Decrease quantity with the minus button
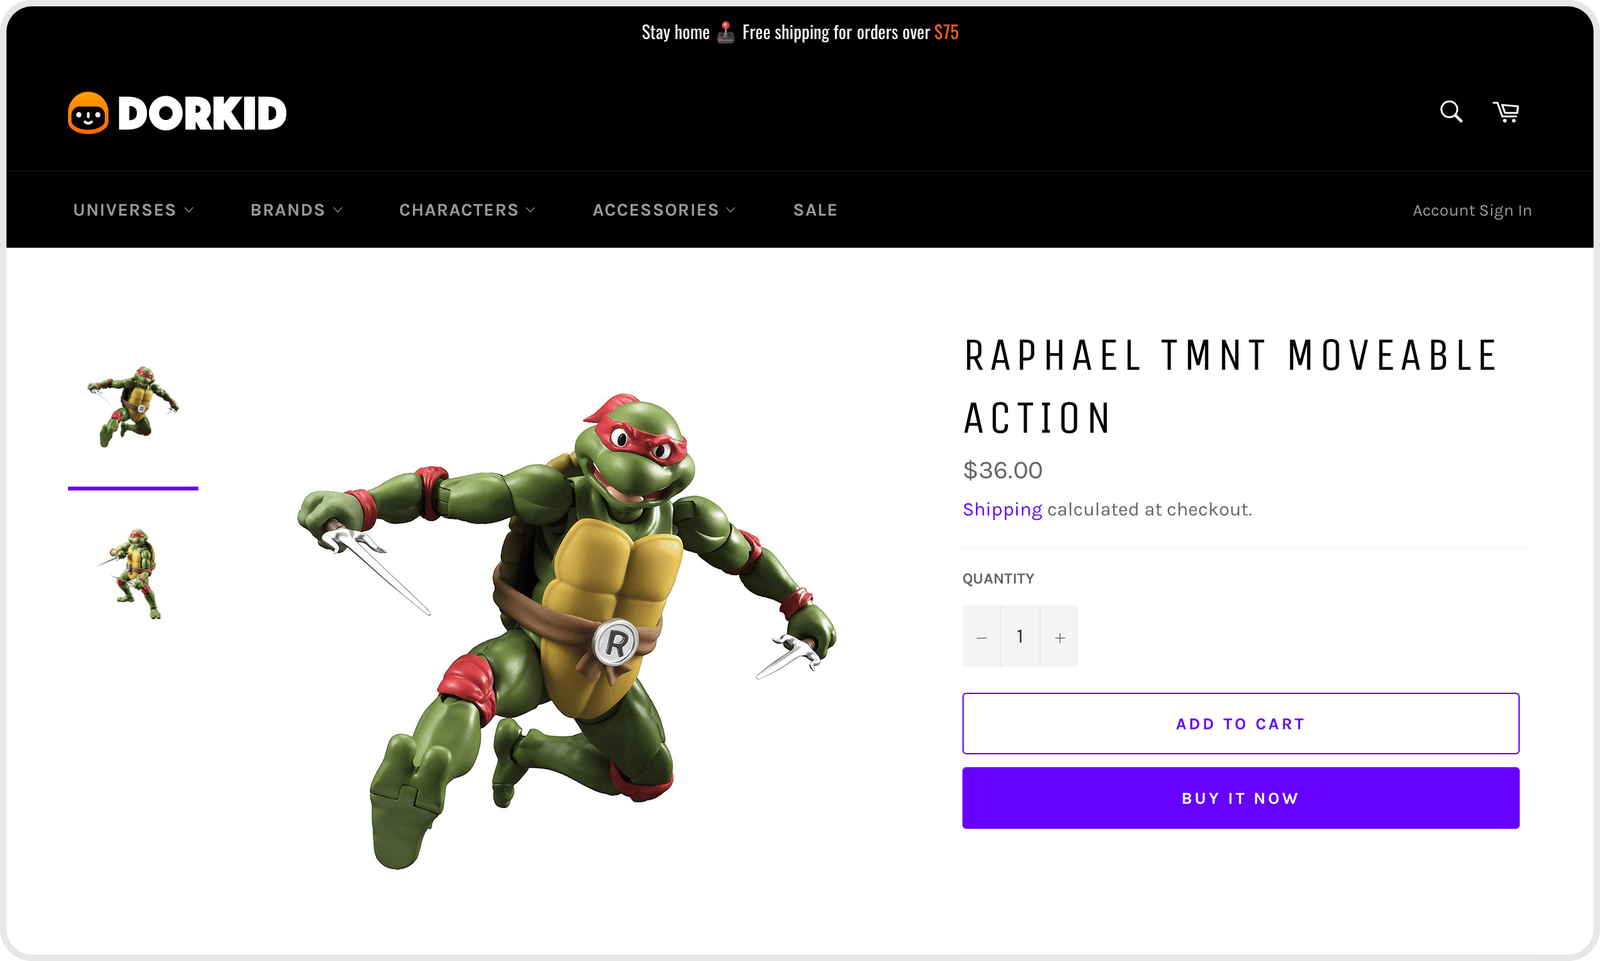The image size is (1600, 961). tap(981, 637)
